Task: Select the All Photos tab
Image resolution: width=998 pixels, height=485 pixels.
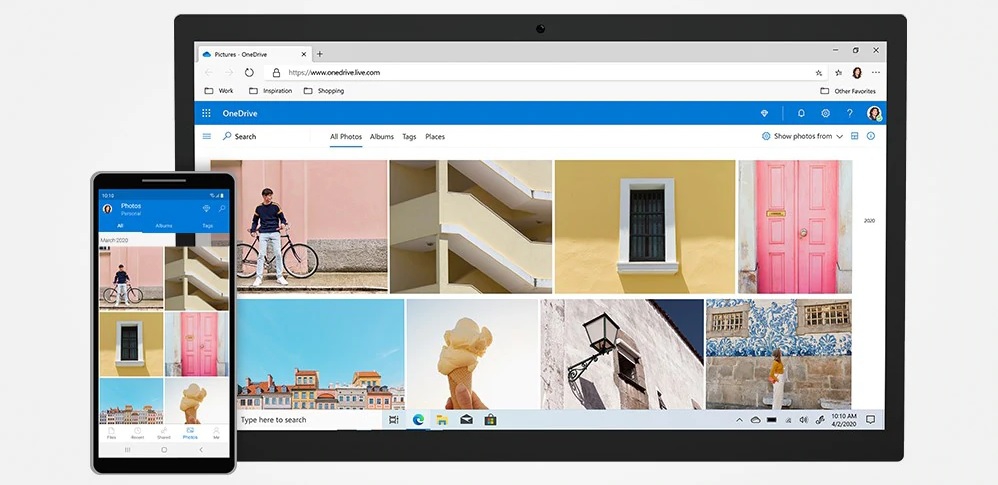Action: 346,137
